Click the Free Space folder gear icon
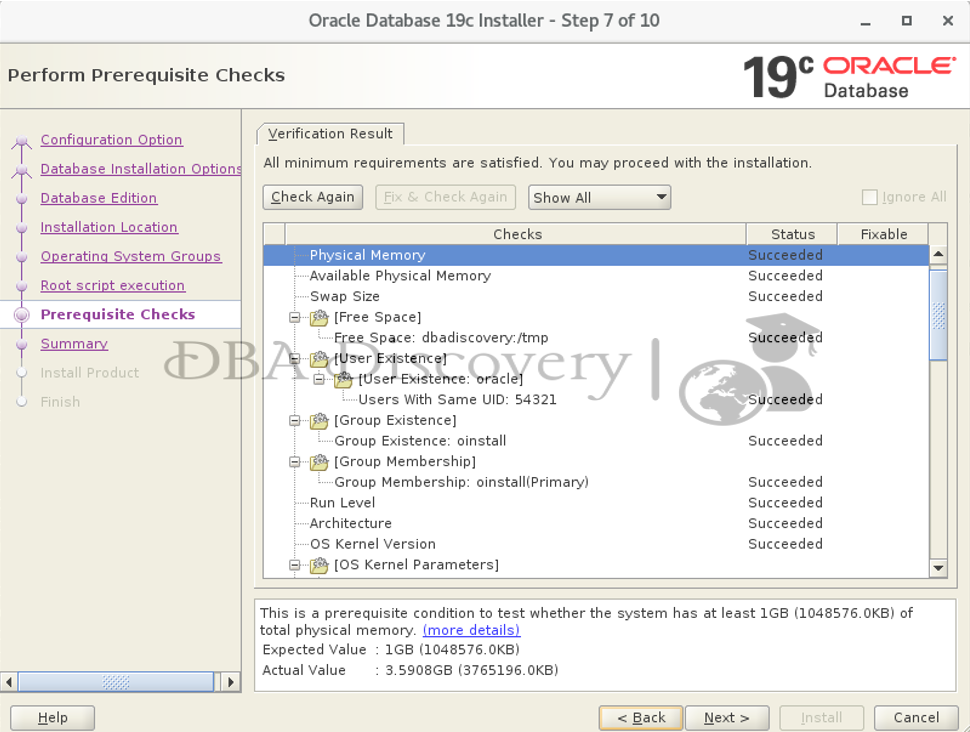The height and width of the screenshot is (732, 970). (319, 318)
